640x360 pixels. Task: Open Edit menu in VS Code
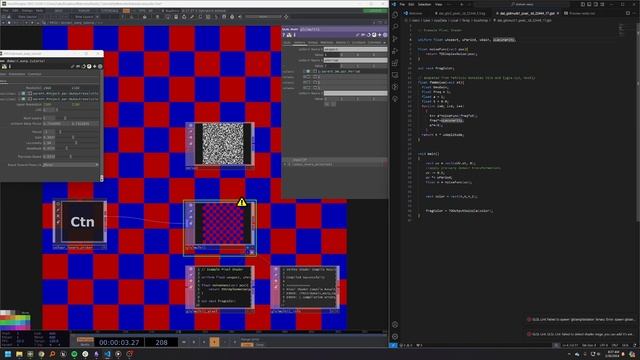411,4
